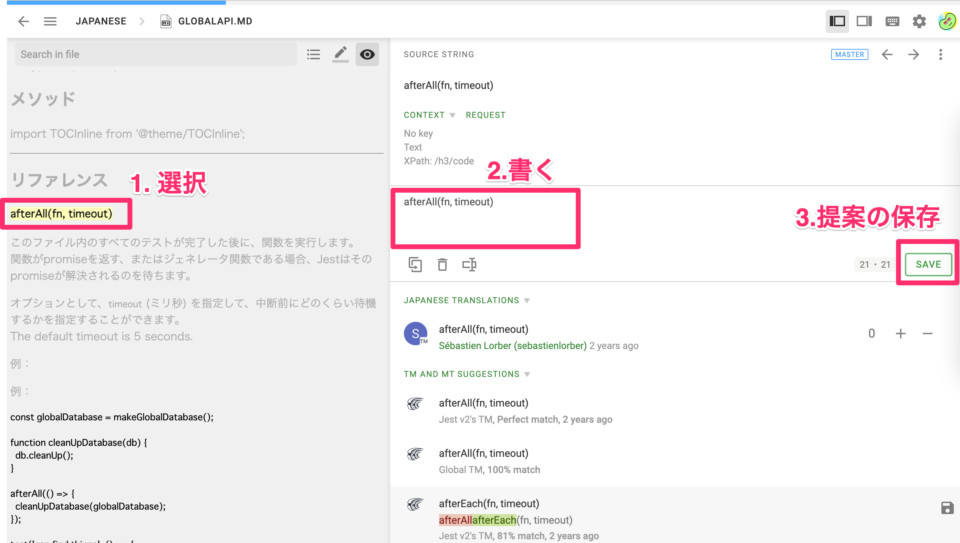Toggle the preview eye mode

tap(367, 55)
